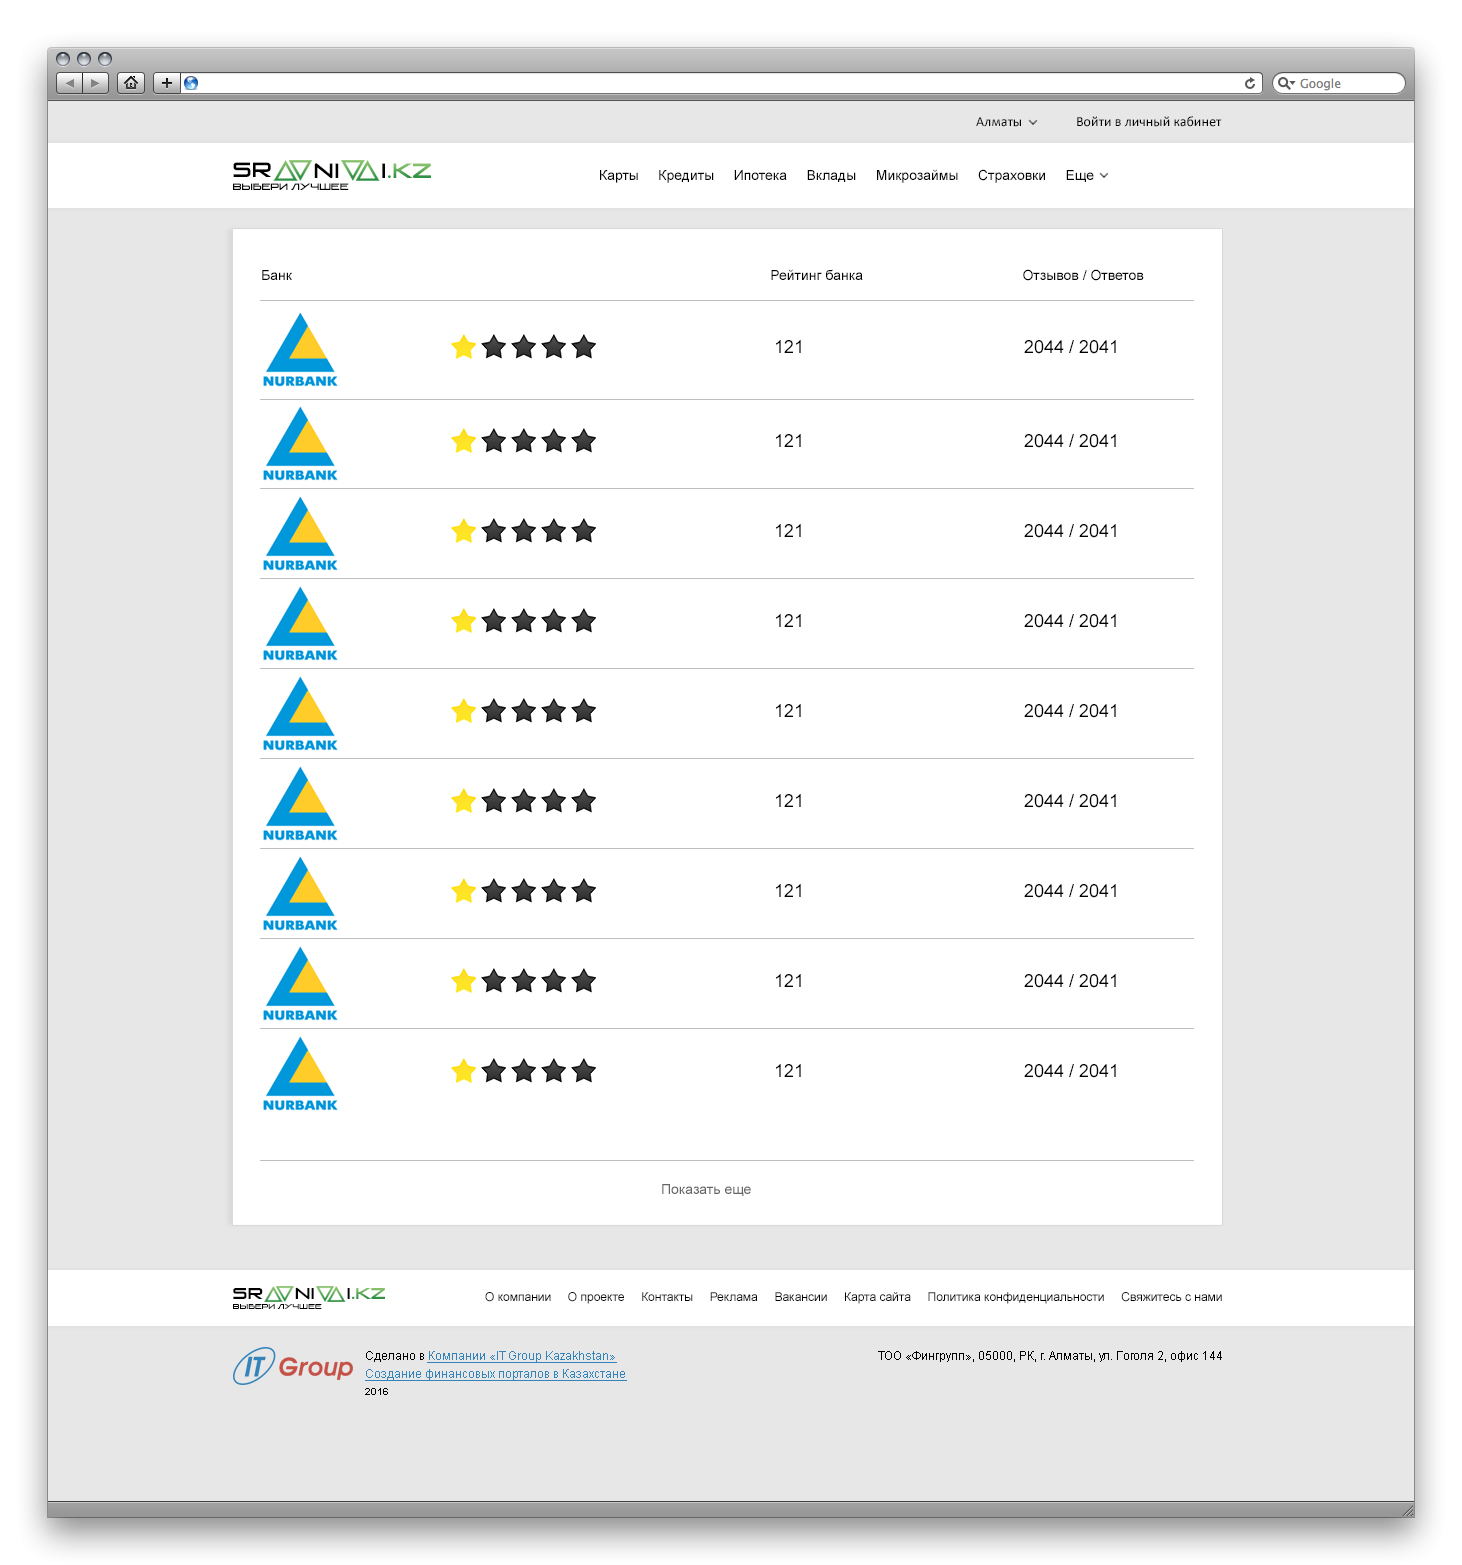
Task: Click the globe site icon in address bar
Action: (191, 83)
